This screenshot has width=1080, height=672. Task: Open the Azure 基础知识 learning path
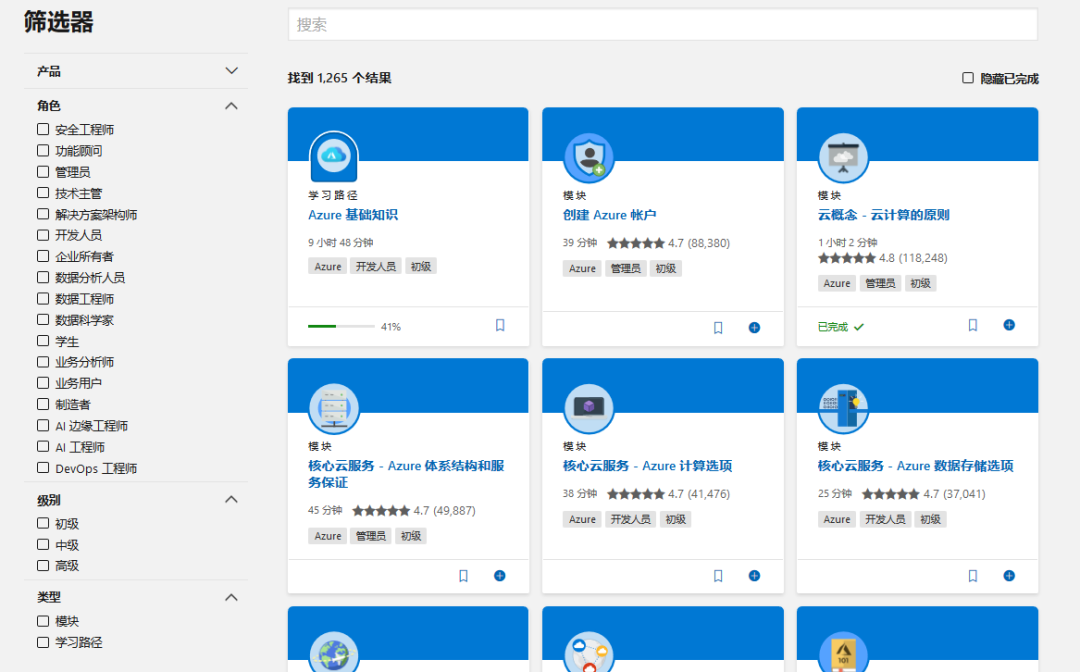coord(353,215)
